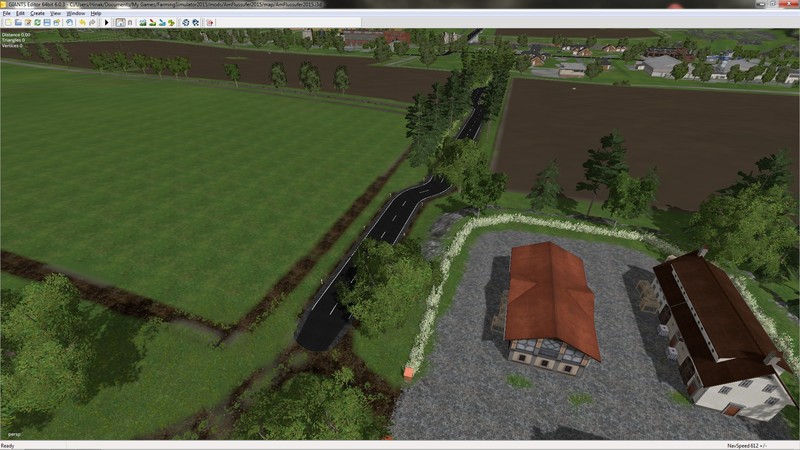Undo the last action via yellow arrow
The width and height of the screenshot is (800, 450).
coord(82,22)
